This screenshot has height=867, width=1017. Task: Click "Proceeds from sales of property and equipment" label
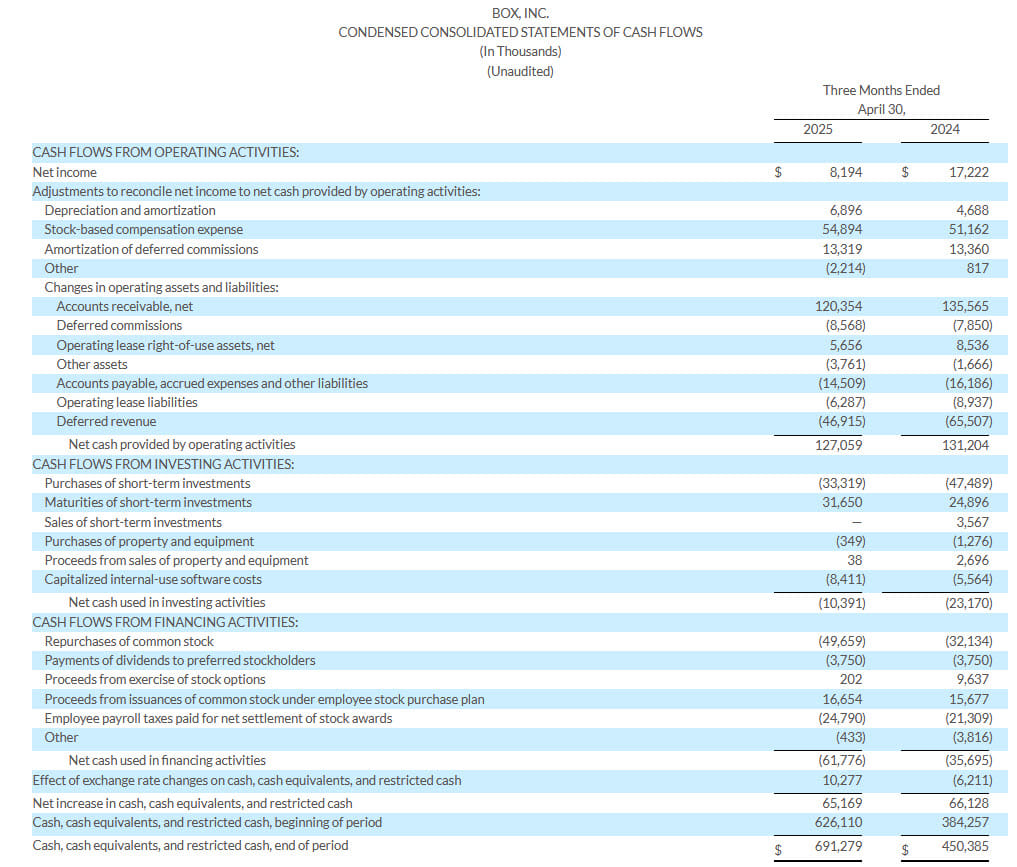pos(176,560)
